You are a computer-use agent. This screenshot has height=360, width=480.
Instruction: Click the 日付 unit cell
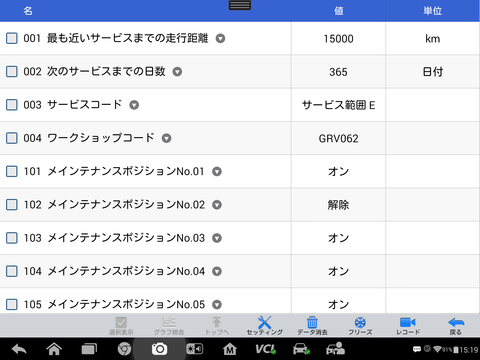pos(433,72)
